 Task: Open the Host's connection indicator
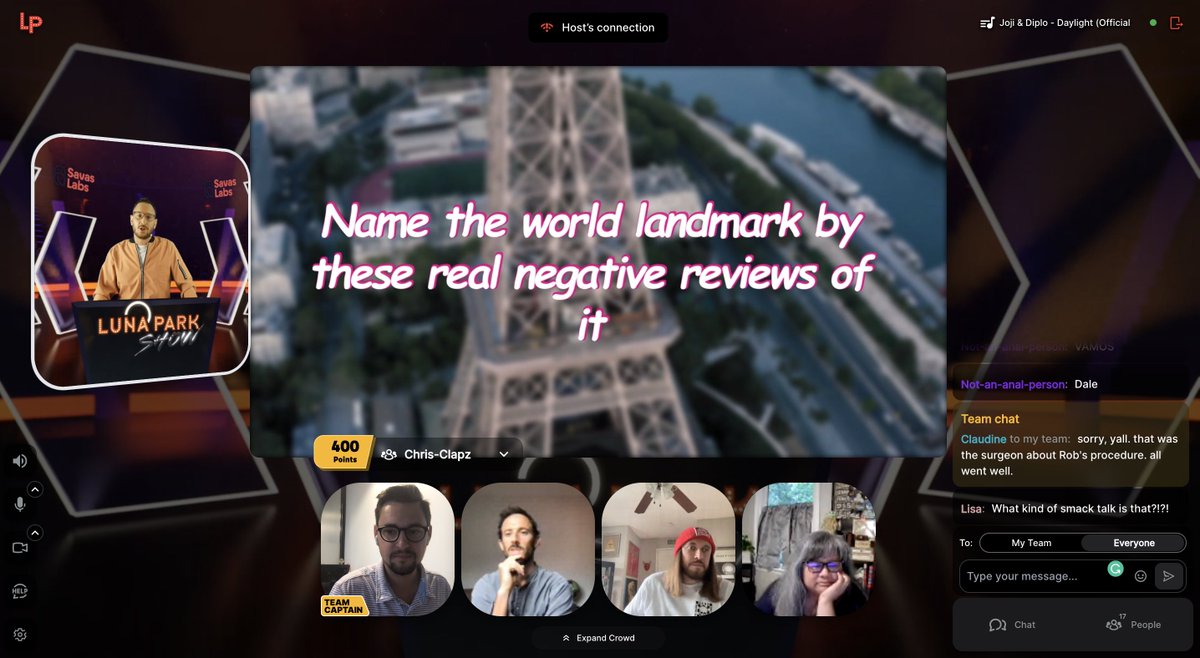(598, 27)
